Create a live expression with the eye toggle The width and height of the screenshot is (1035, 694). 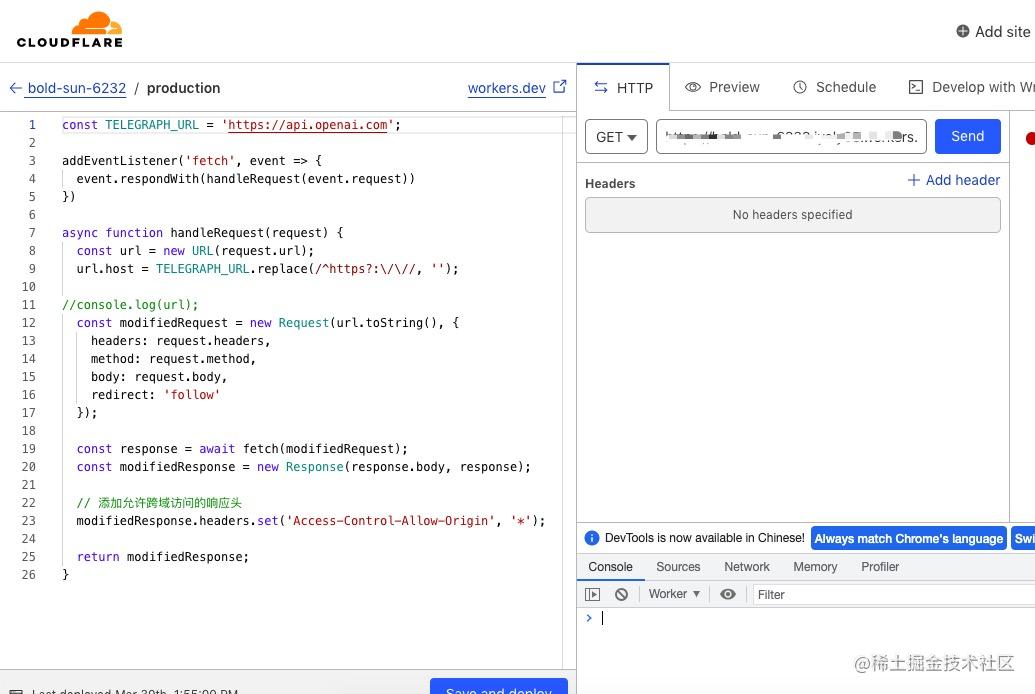tap(728, 594)
